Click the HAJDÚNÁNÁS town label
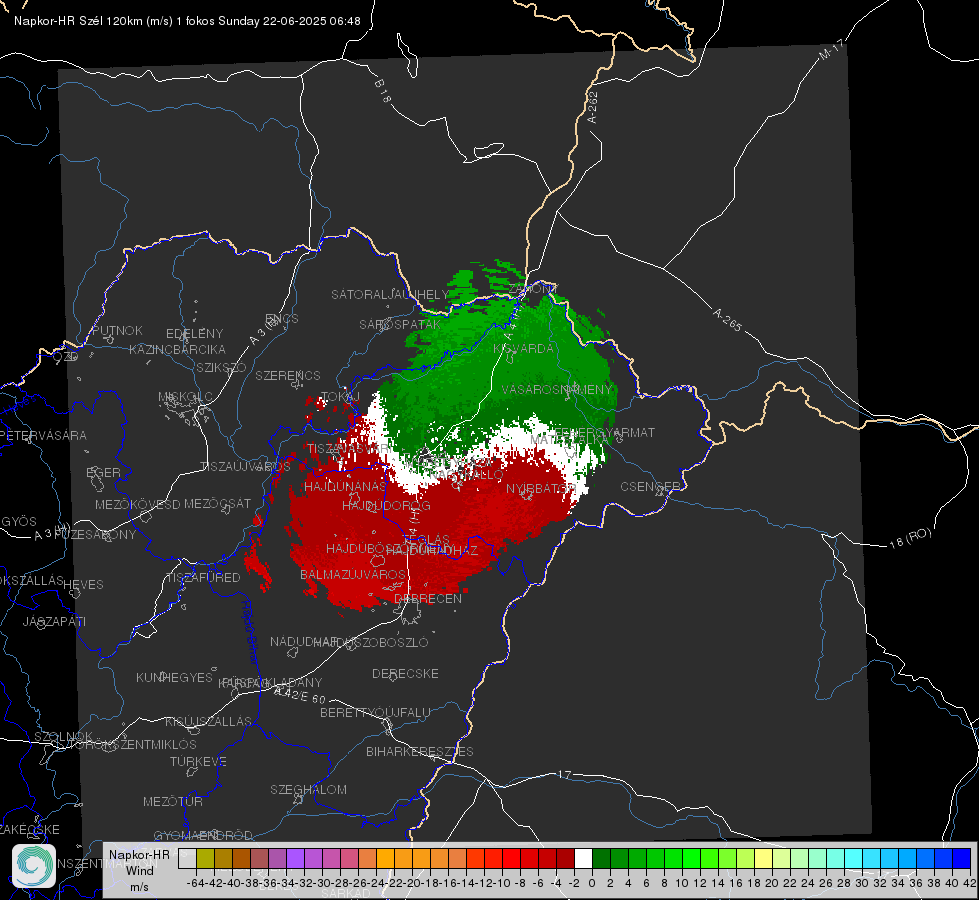 [345, 486]
